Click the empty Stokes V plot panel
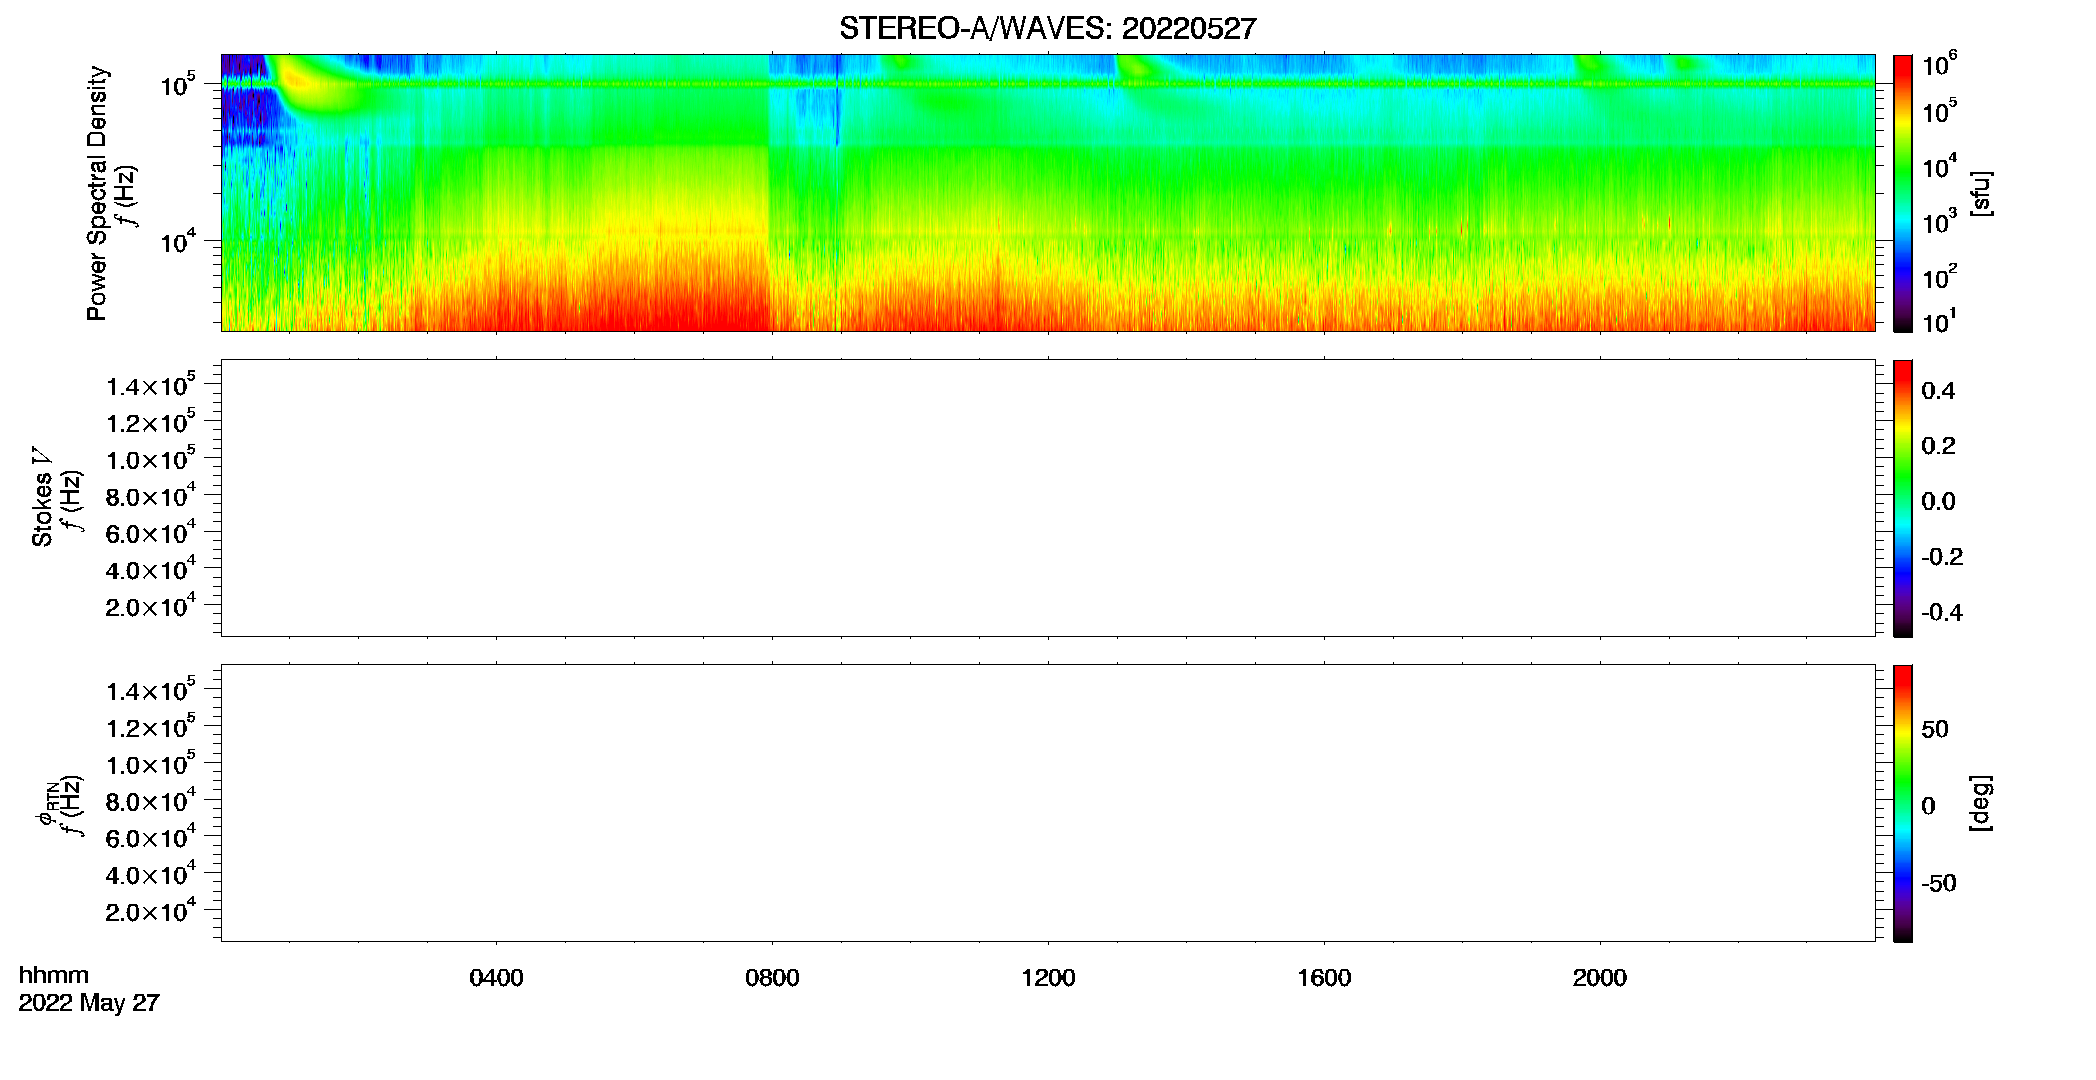The image size is (2096, 1080). pos(1048,498)
